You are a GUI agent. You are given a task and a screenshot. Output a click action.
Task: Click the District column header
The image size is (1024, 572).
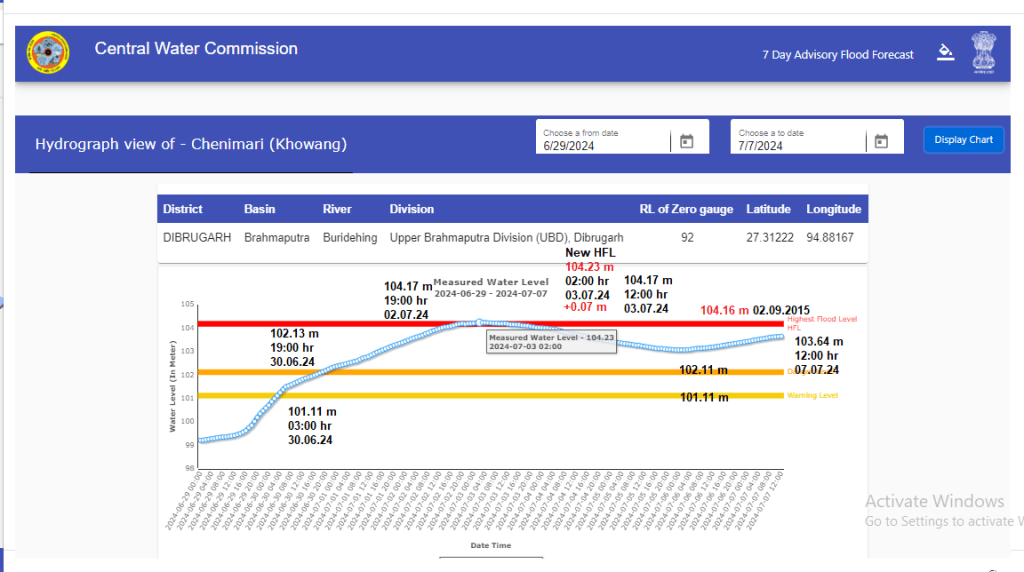click(183, 209)
